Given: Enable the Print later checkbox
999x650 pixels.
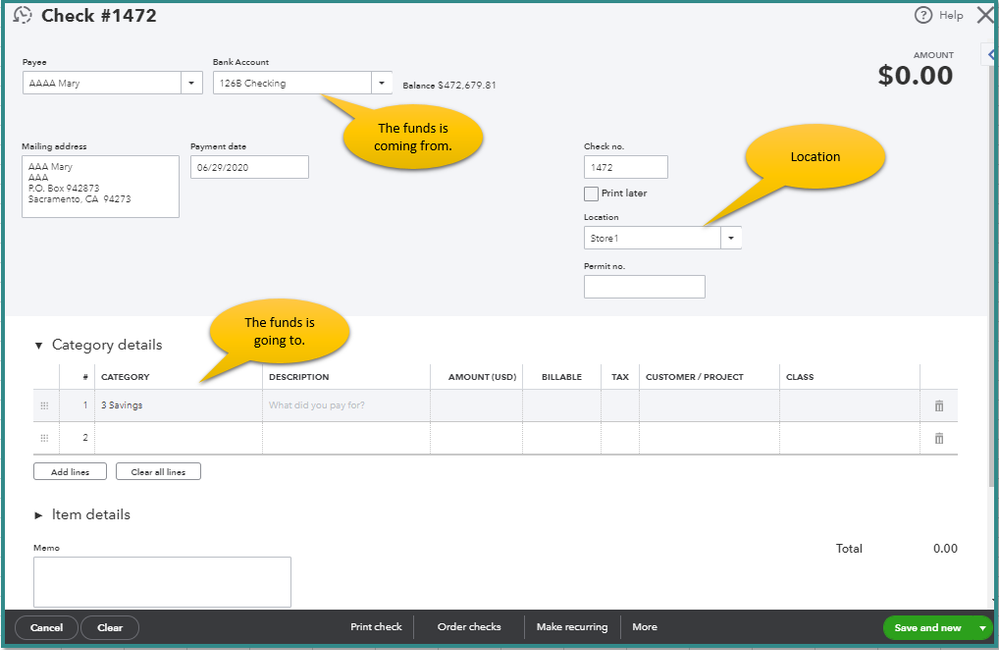Looking at the screenshot, I should point(591,194).
